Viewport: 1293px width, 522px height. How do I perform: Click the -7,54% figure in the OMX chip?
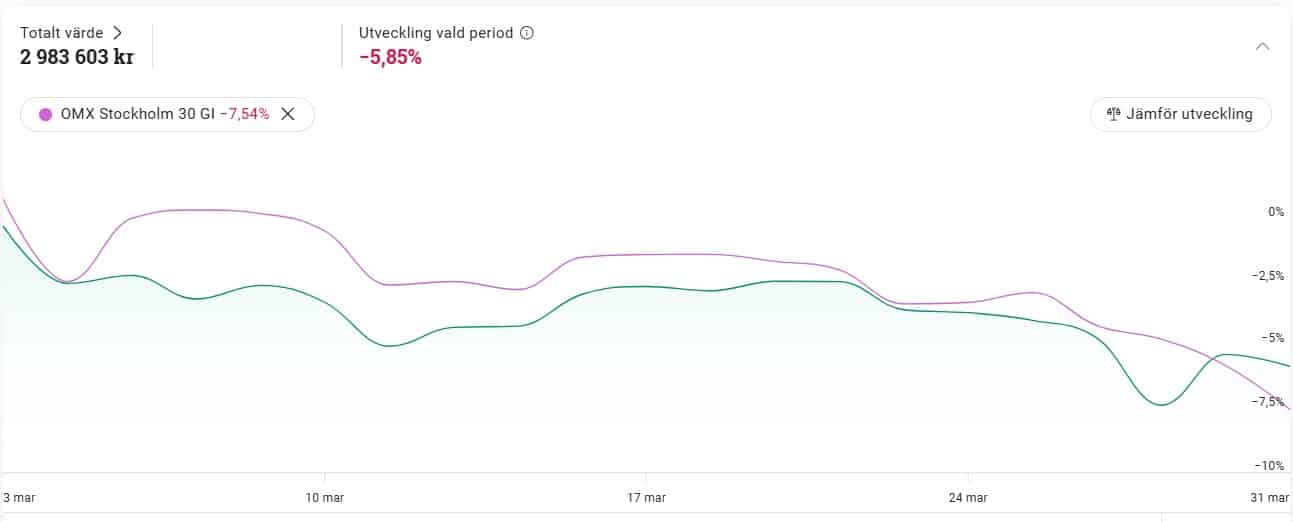(245, 114)
